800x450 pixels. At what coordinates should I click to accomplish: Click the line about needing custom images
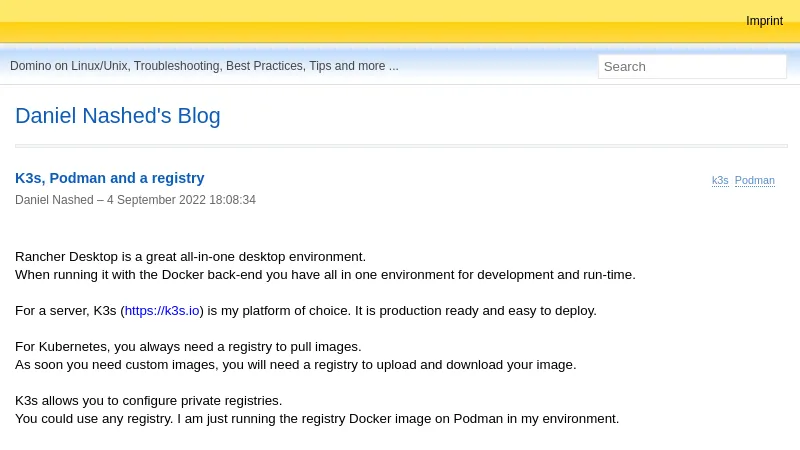coord(295,365)
